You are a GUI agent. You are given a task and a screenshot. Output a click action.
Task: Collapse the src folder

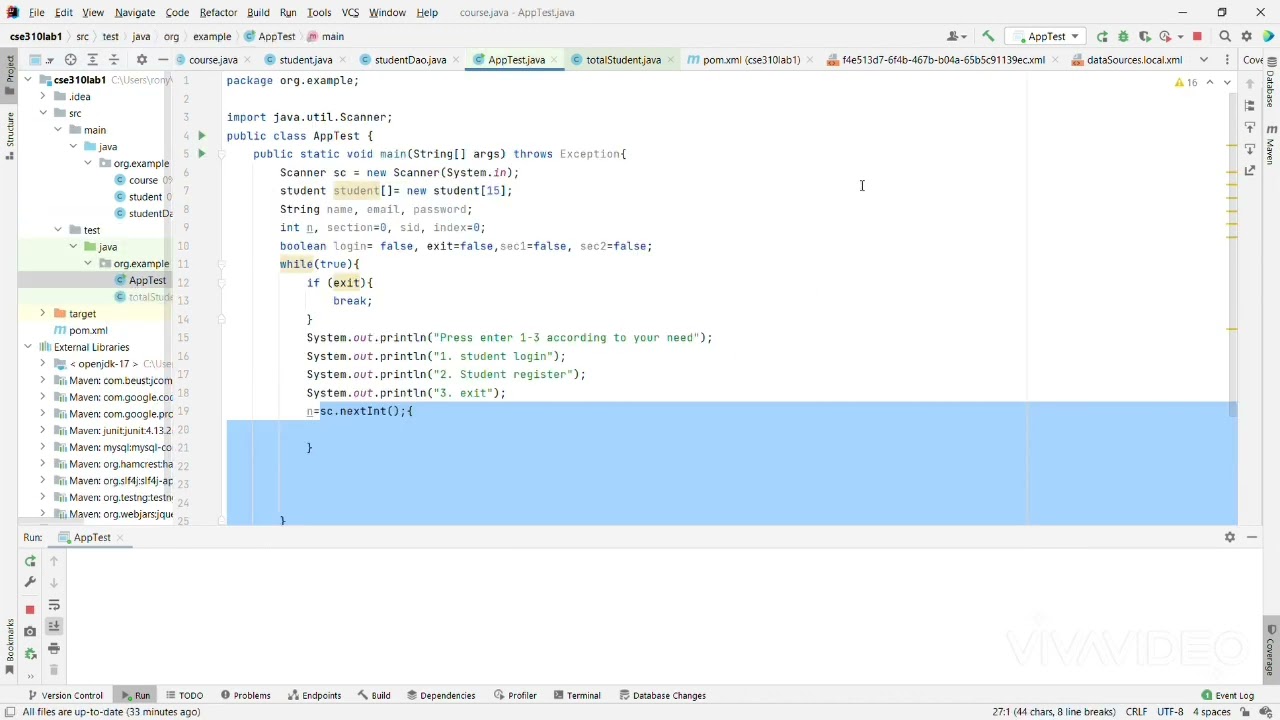[42, 113]
